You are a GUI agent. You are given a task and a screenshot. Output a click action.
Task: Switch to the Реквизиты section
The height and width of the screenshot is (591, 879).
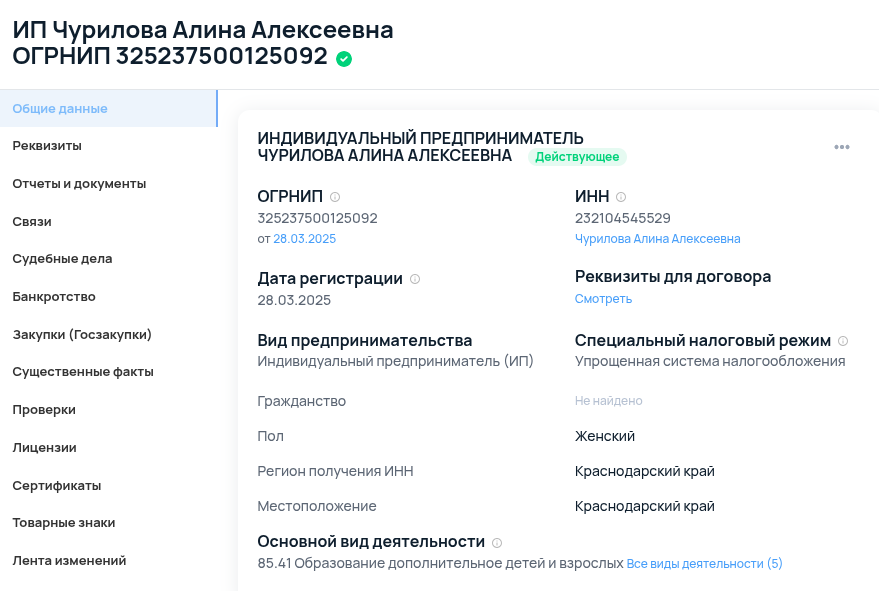pos(45,145)
